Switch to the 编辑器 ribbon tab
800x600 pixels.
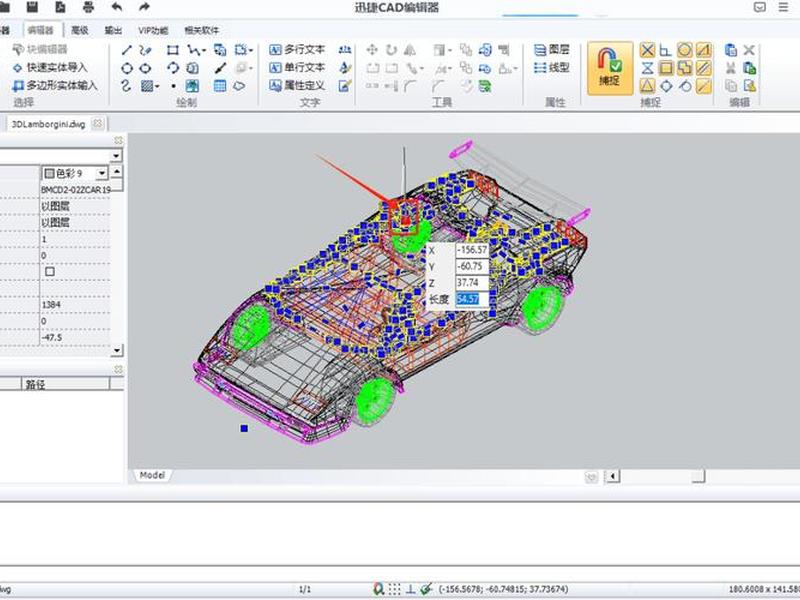pos(41,30)
